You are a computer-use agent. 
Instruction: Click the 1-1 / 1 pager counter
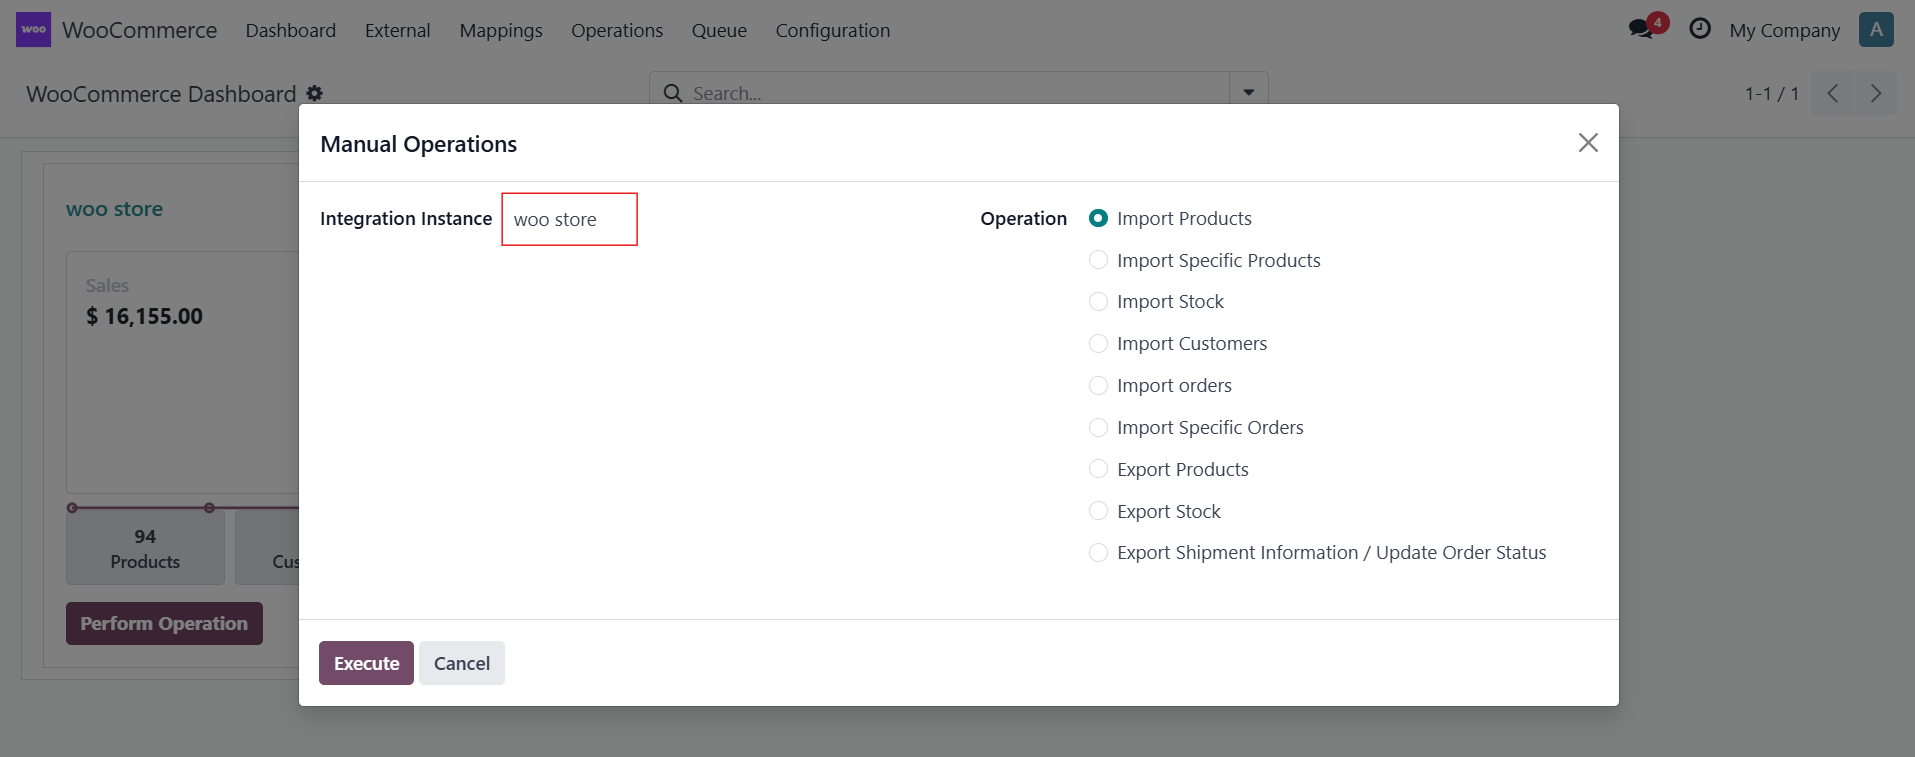(1772, 93)
